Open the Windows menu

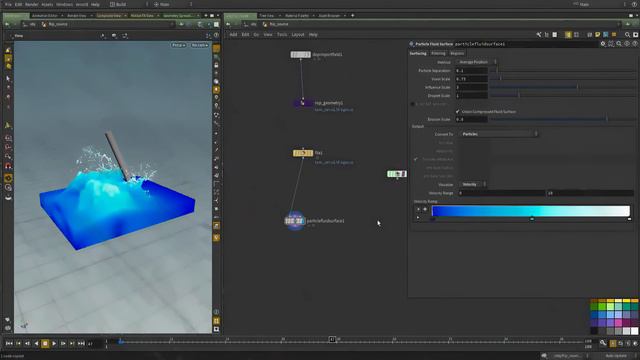(x=64, y=4)
